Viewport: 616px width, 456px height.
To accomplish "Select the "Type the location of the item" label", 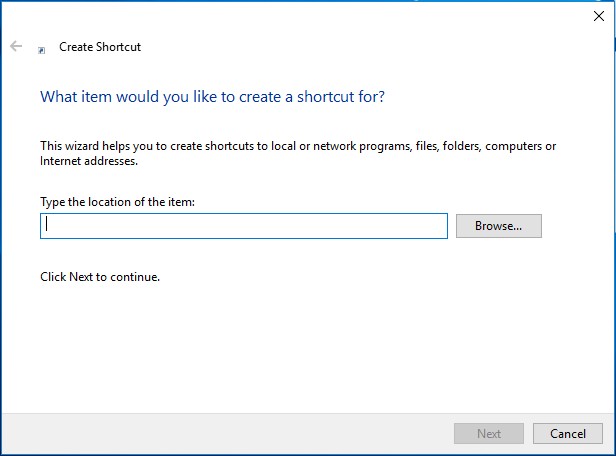I will (117, 202).
